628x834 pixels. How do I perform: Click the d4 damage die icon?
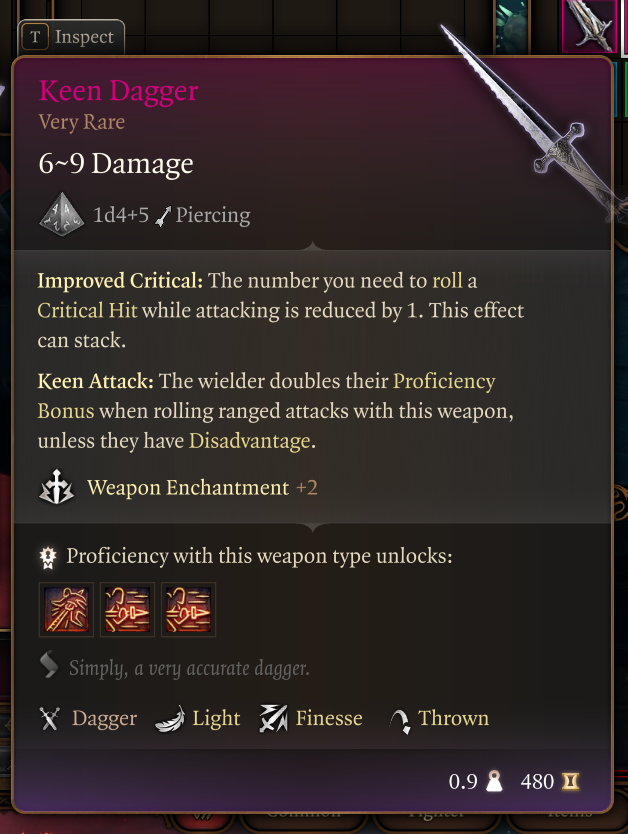(x=62, y=214)
